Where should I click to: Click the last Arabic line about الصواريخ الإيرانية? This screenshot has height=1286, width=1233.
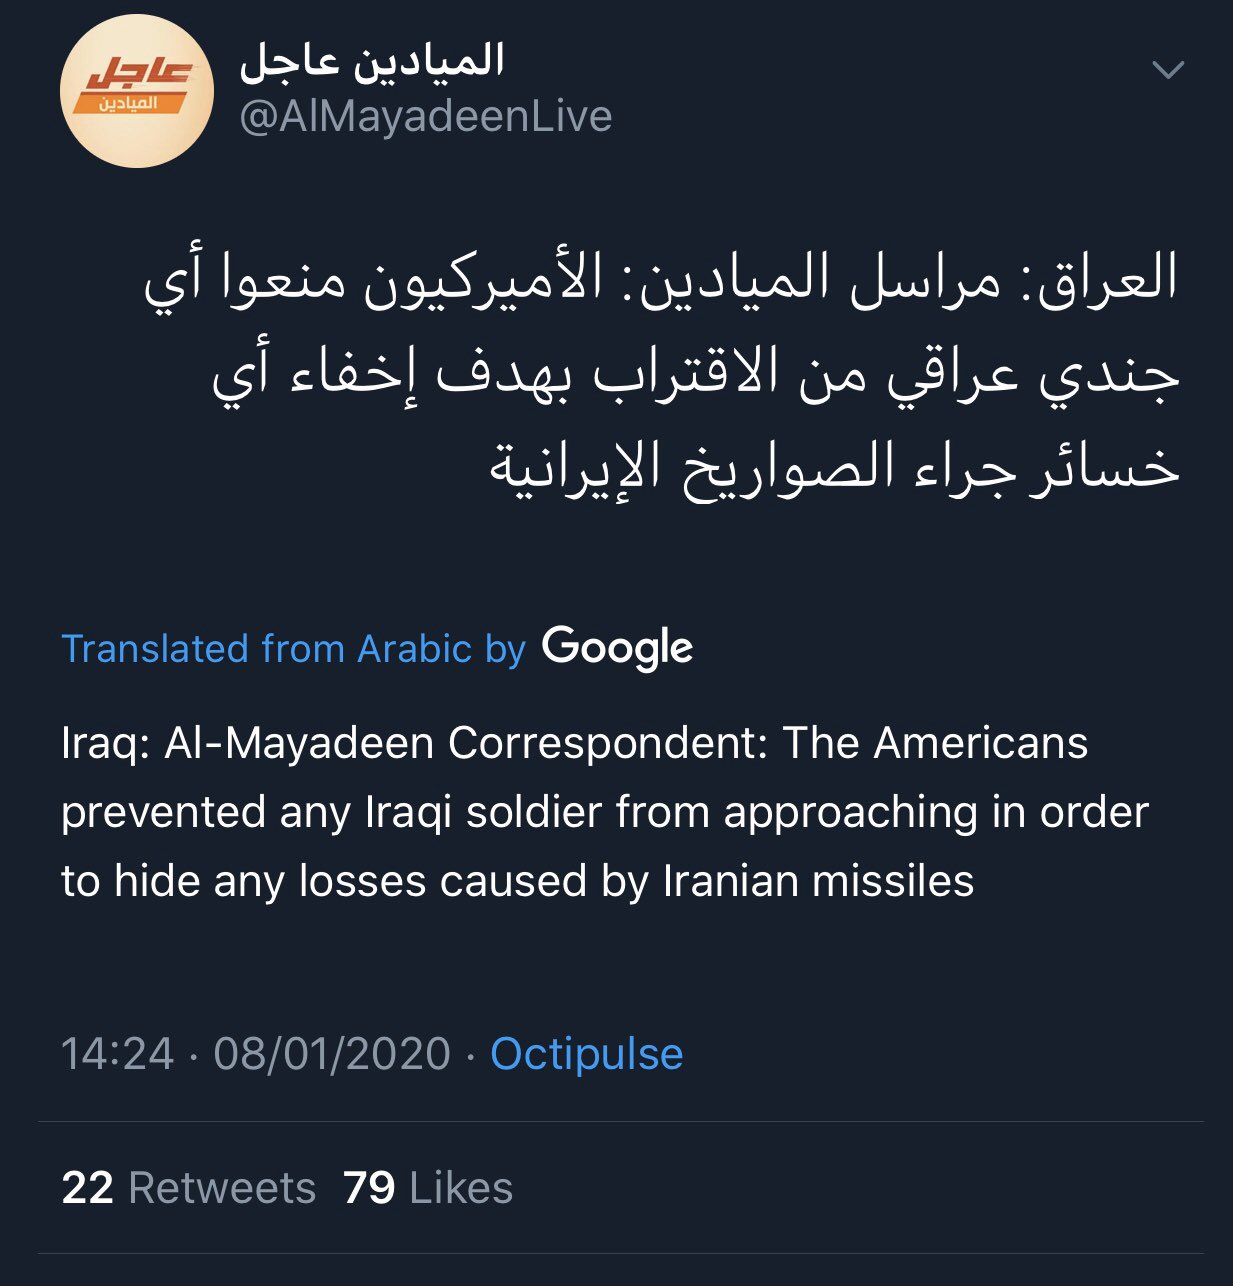pyautogui.click(x=834, y=466)
